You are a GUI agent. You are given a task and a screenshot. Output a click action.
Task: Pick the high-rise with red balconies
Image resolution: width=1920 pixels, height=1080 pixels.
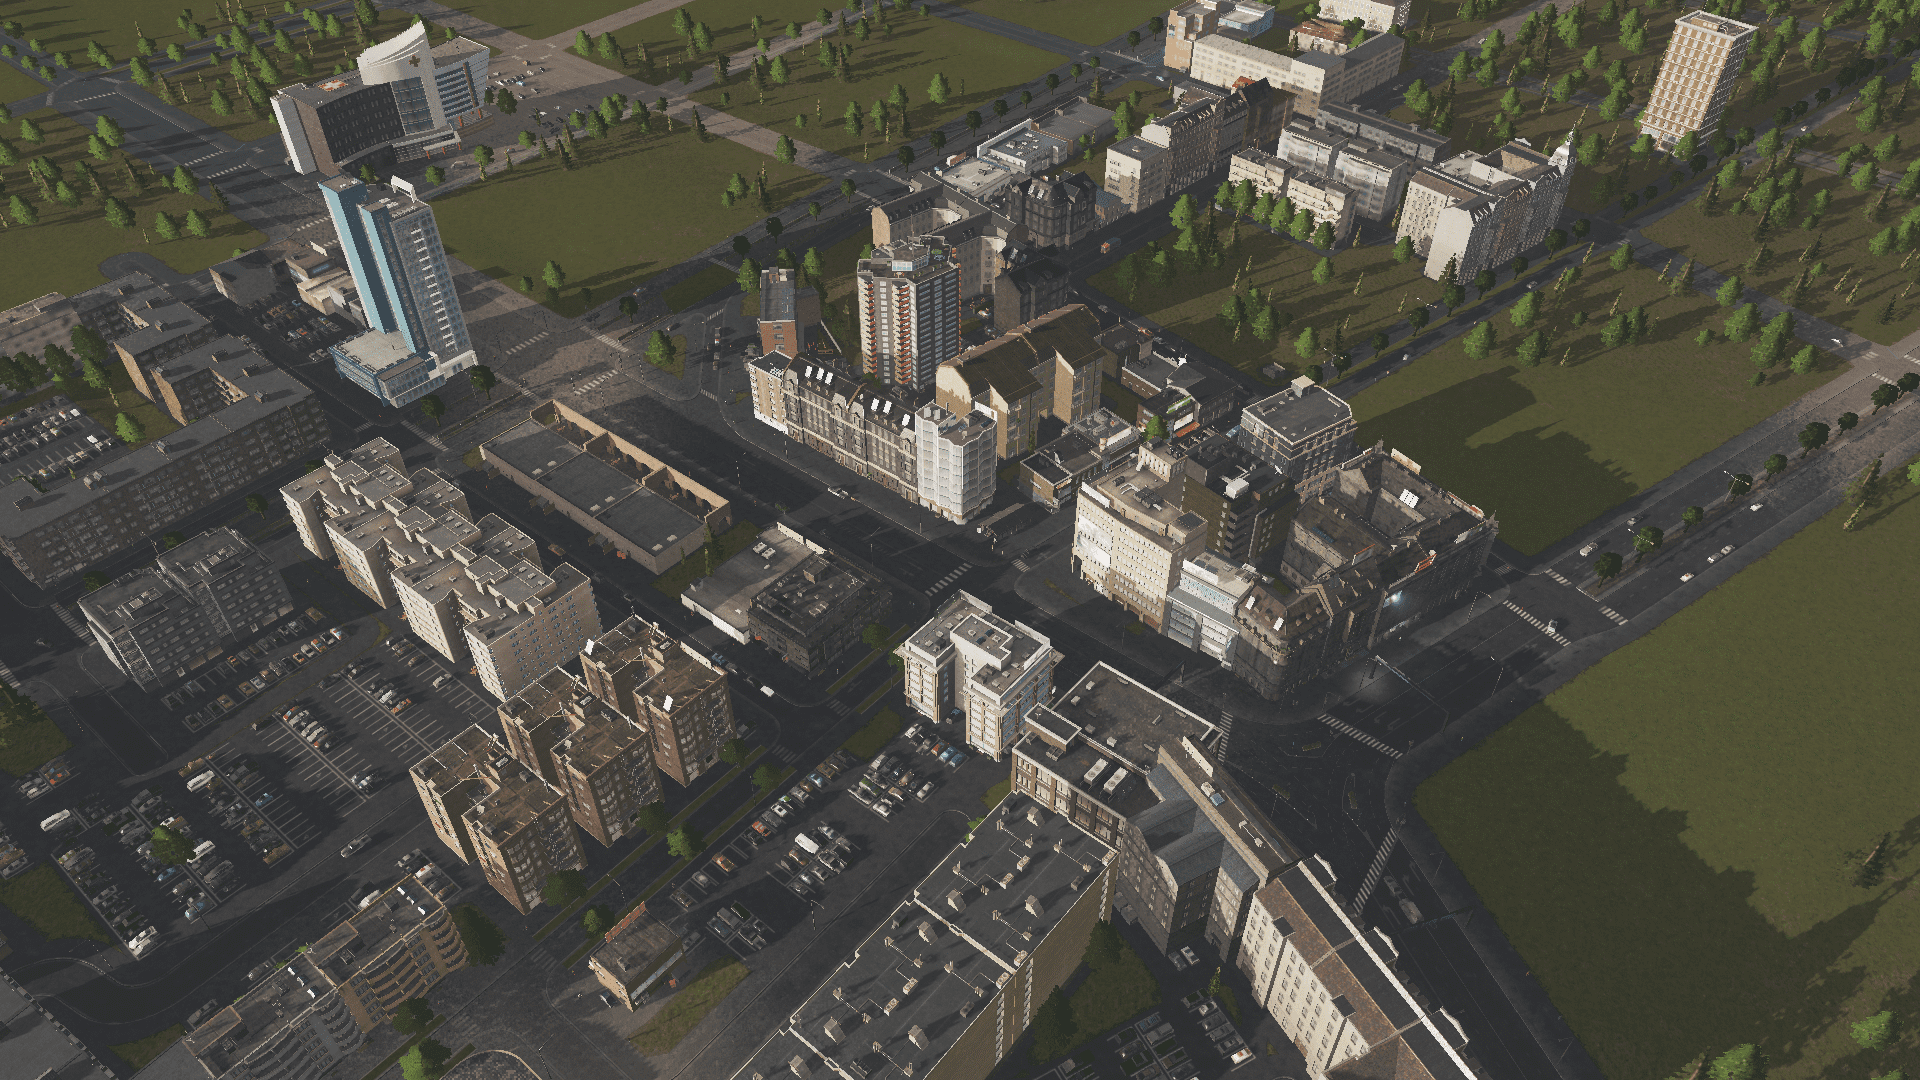pyautogui.click(x=907, y=313)
